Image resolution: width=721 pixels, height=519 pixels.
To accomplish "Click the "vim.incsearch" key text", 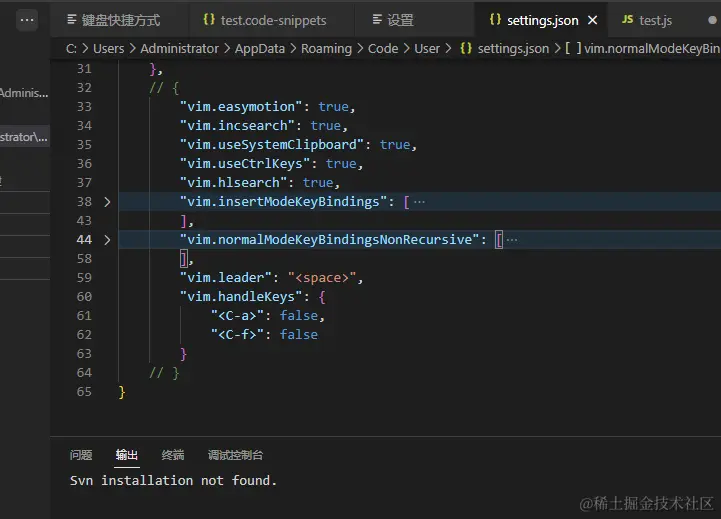I will [x=237, y=125].
